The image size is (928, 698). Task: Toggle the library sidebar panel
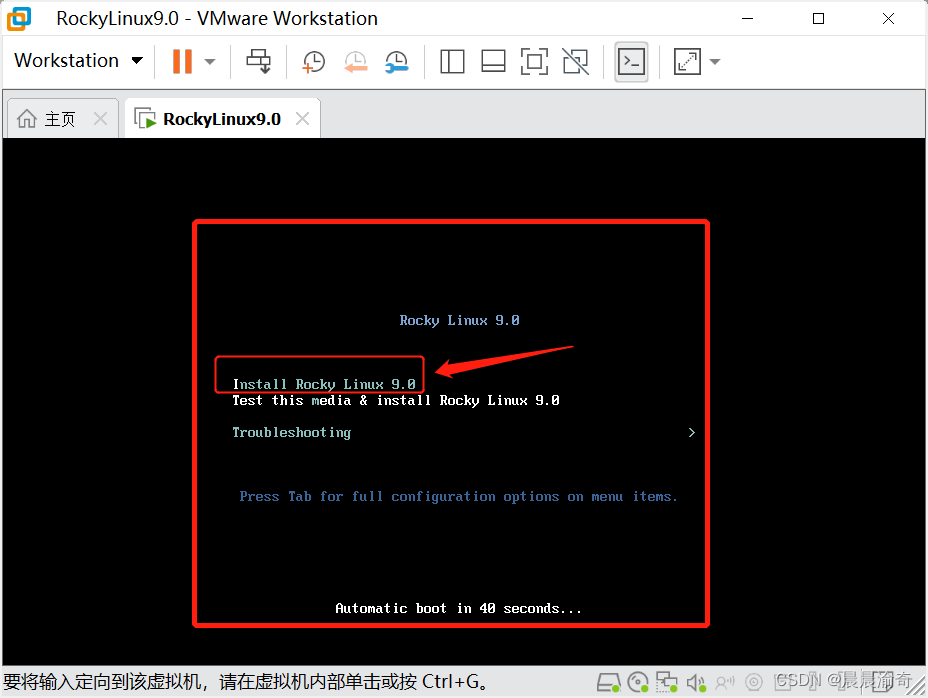point(452,62)
